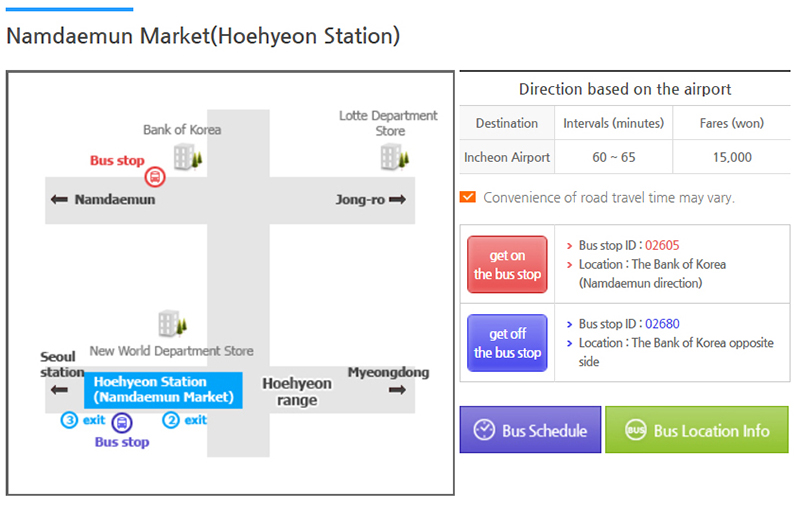Open the Bus Schedule button
The height and width of the screenshot is (510, 800).
coord(530,430)
